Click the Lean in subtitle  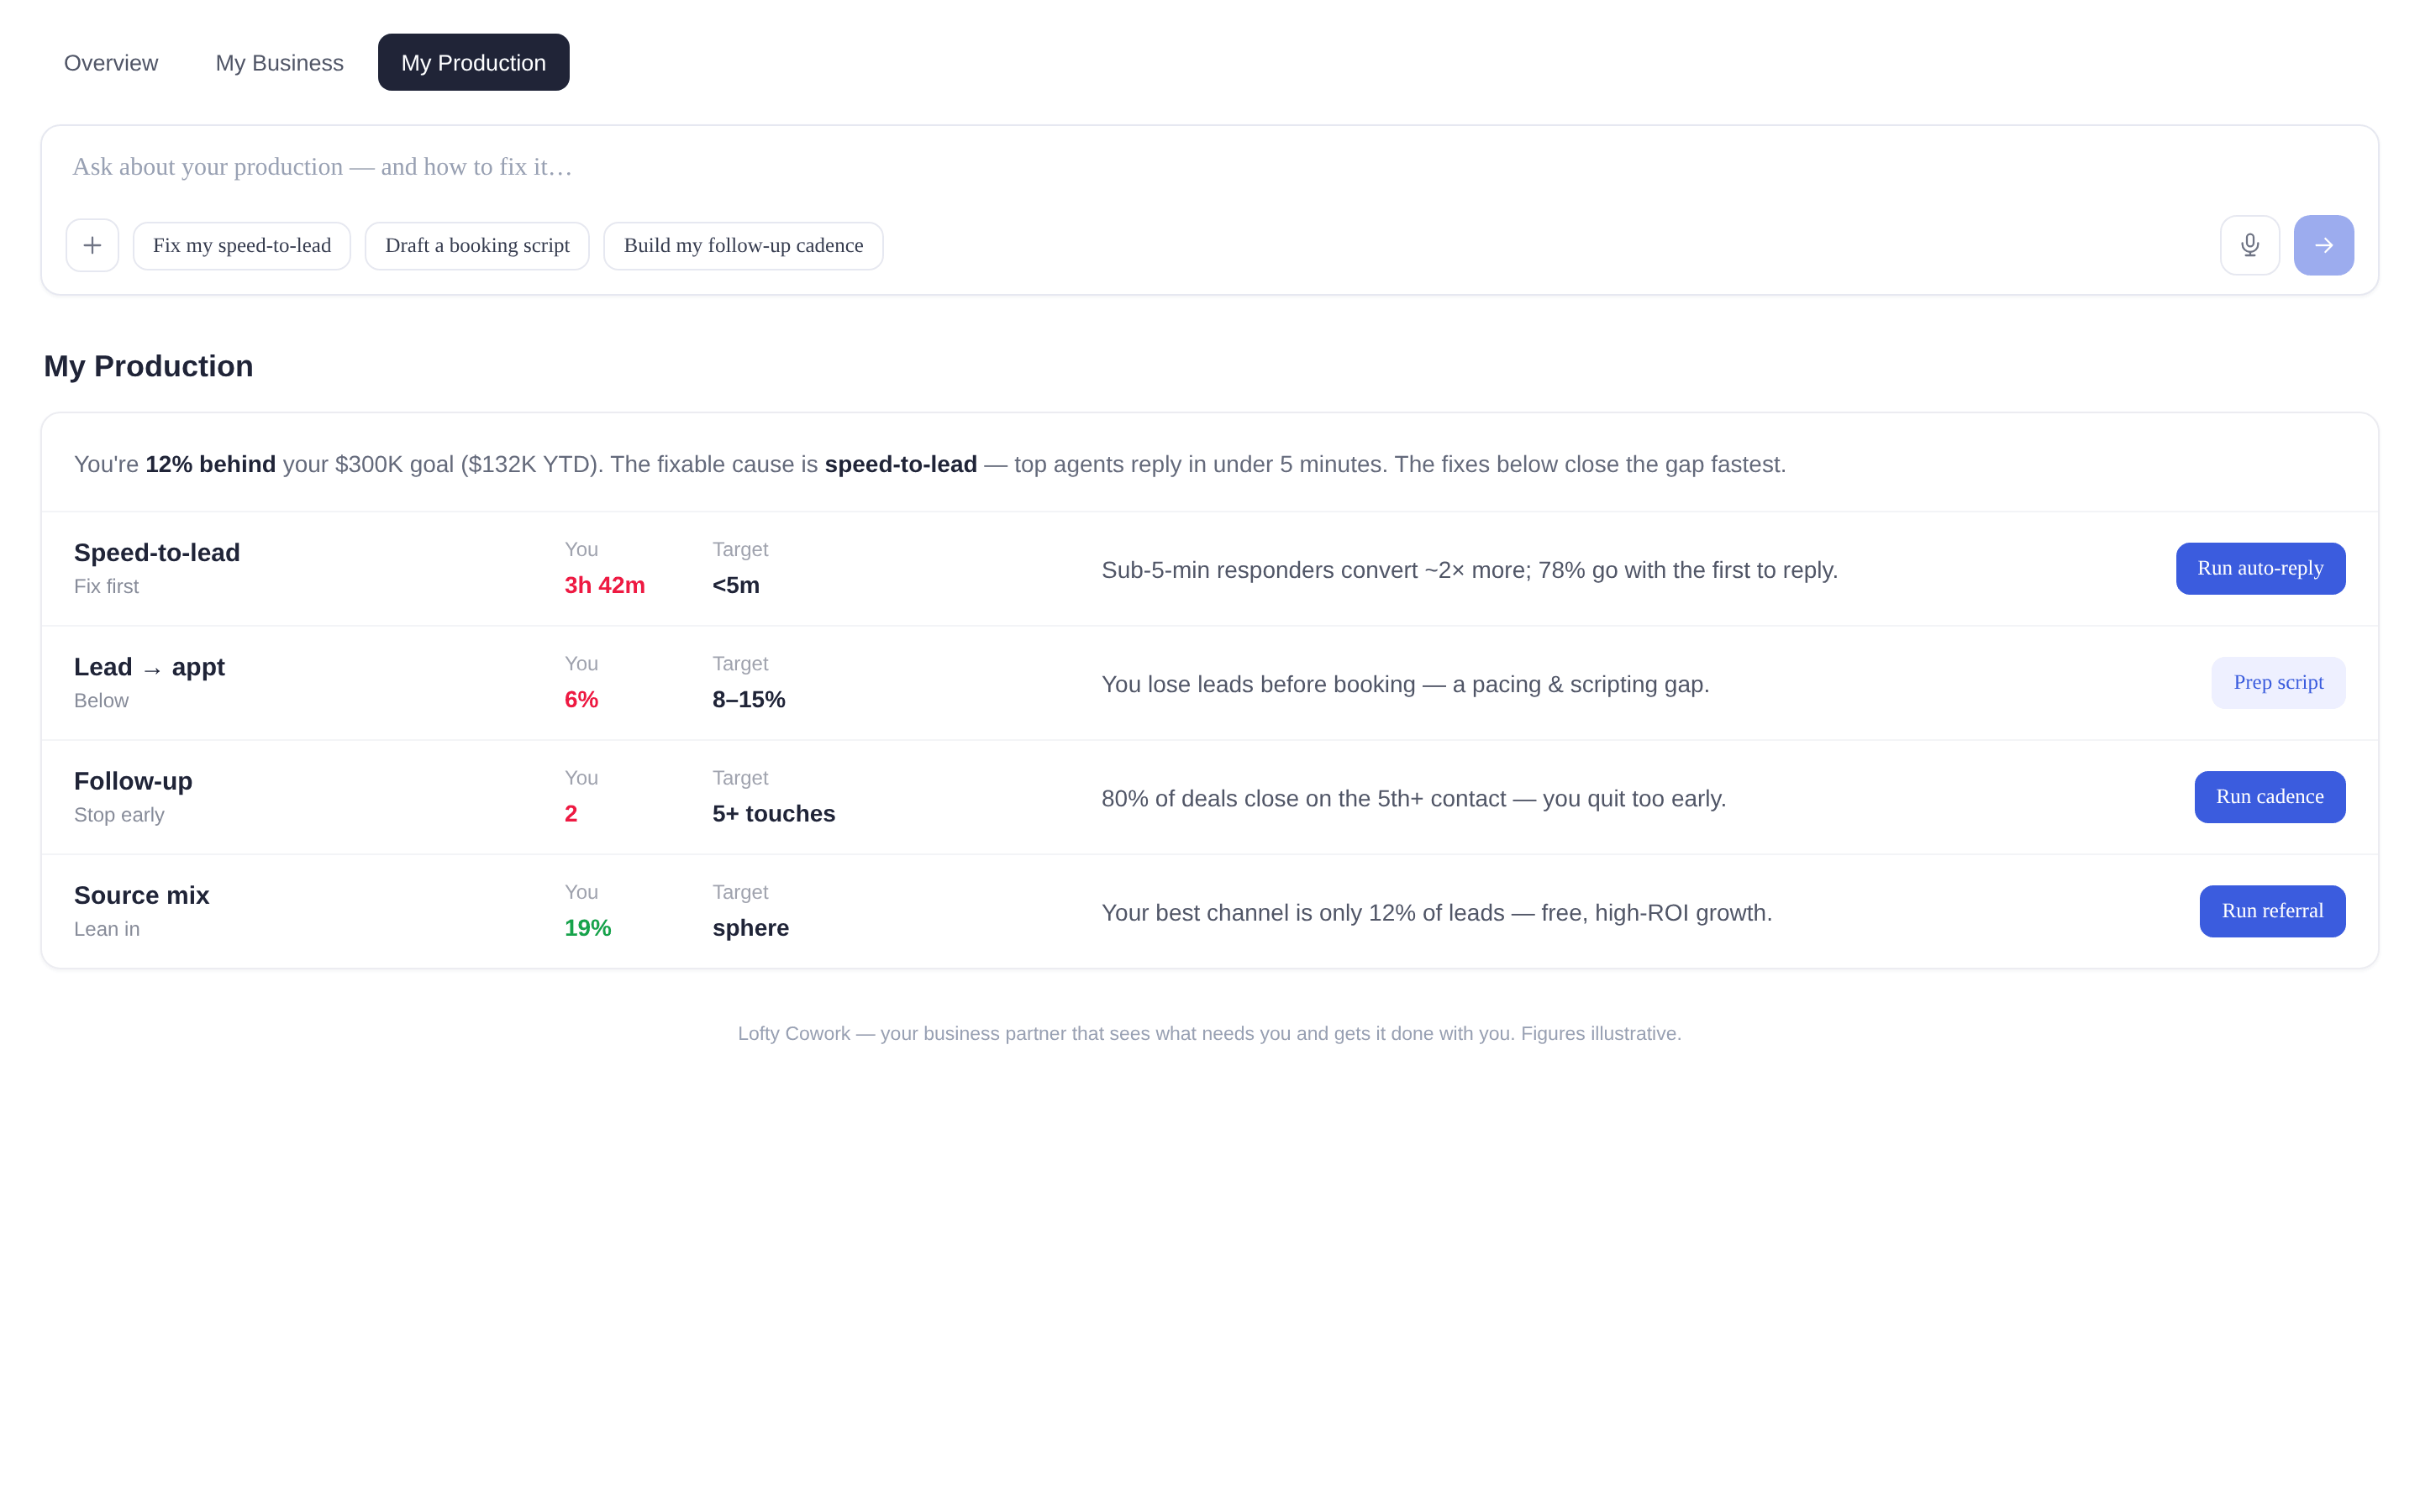pos(107,928)
